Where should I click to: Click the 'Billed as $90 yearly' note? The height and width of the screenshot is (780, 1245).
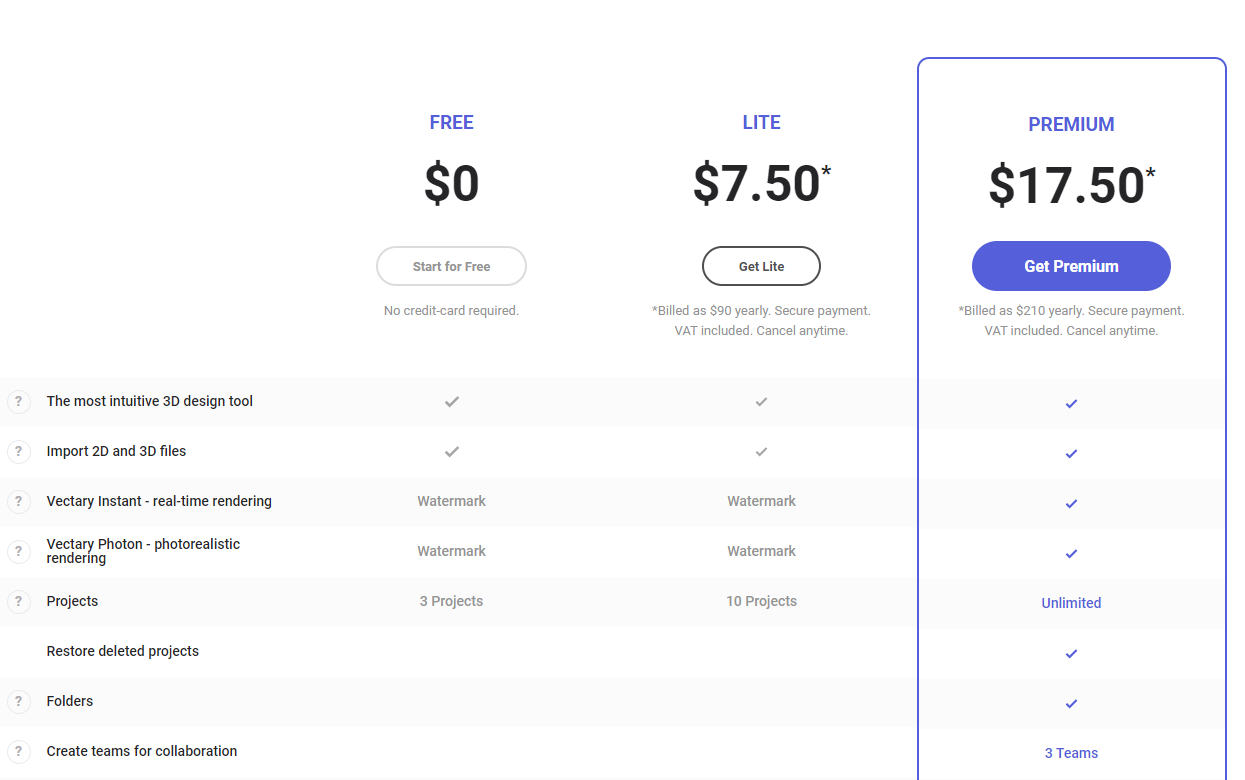761,321
